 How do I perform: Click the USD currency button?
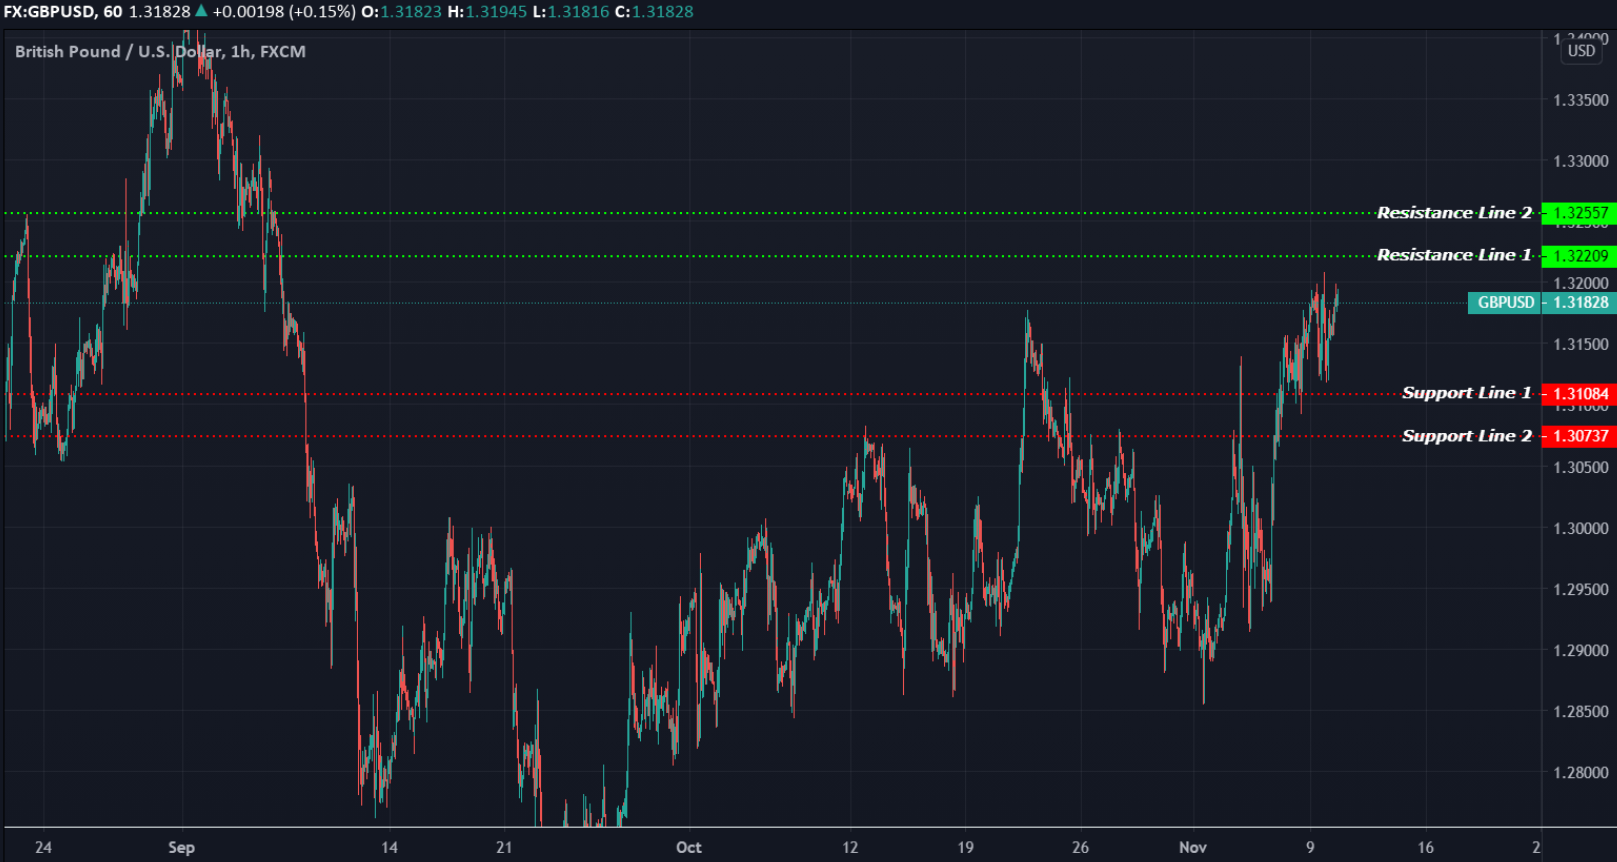1581,51
